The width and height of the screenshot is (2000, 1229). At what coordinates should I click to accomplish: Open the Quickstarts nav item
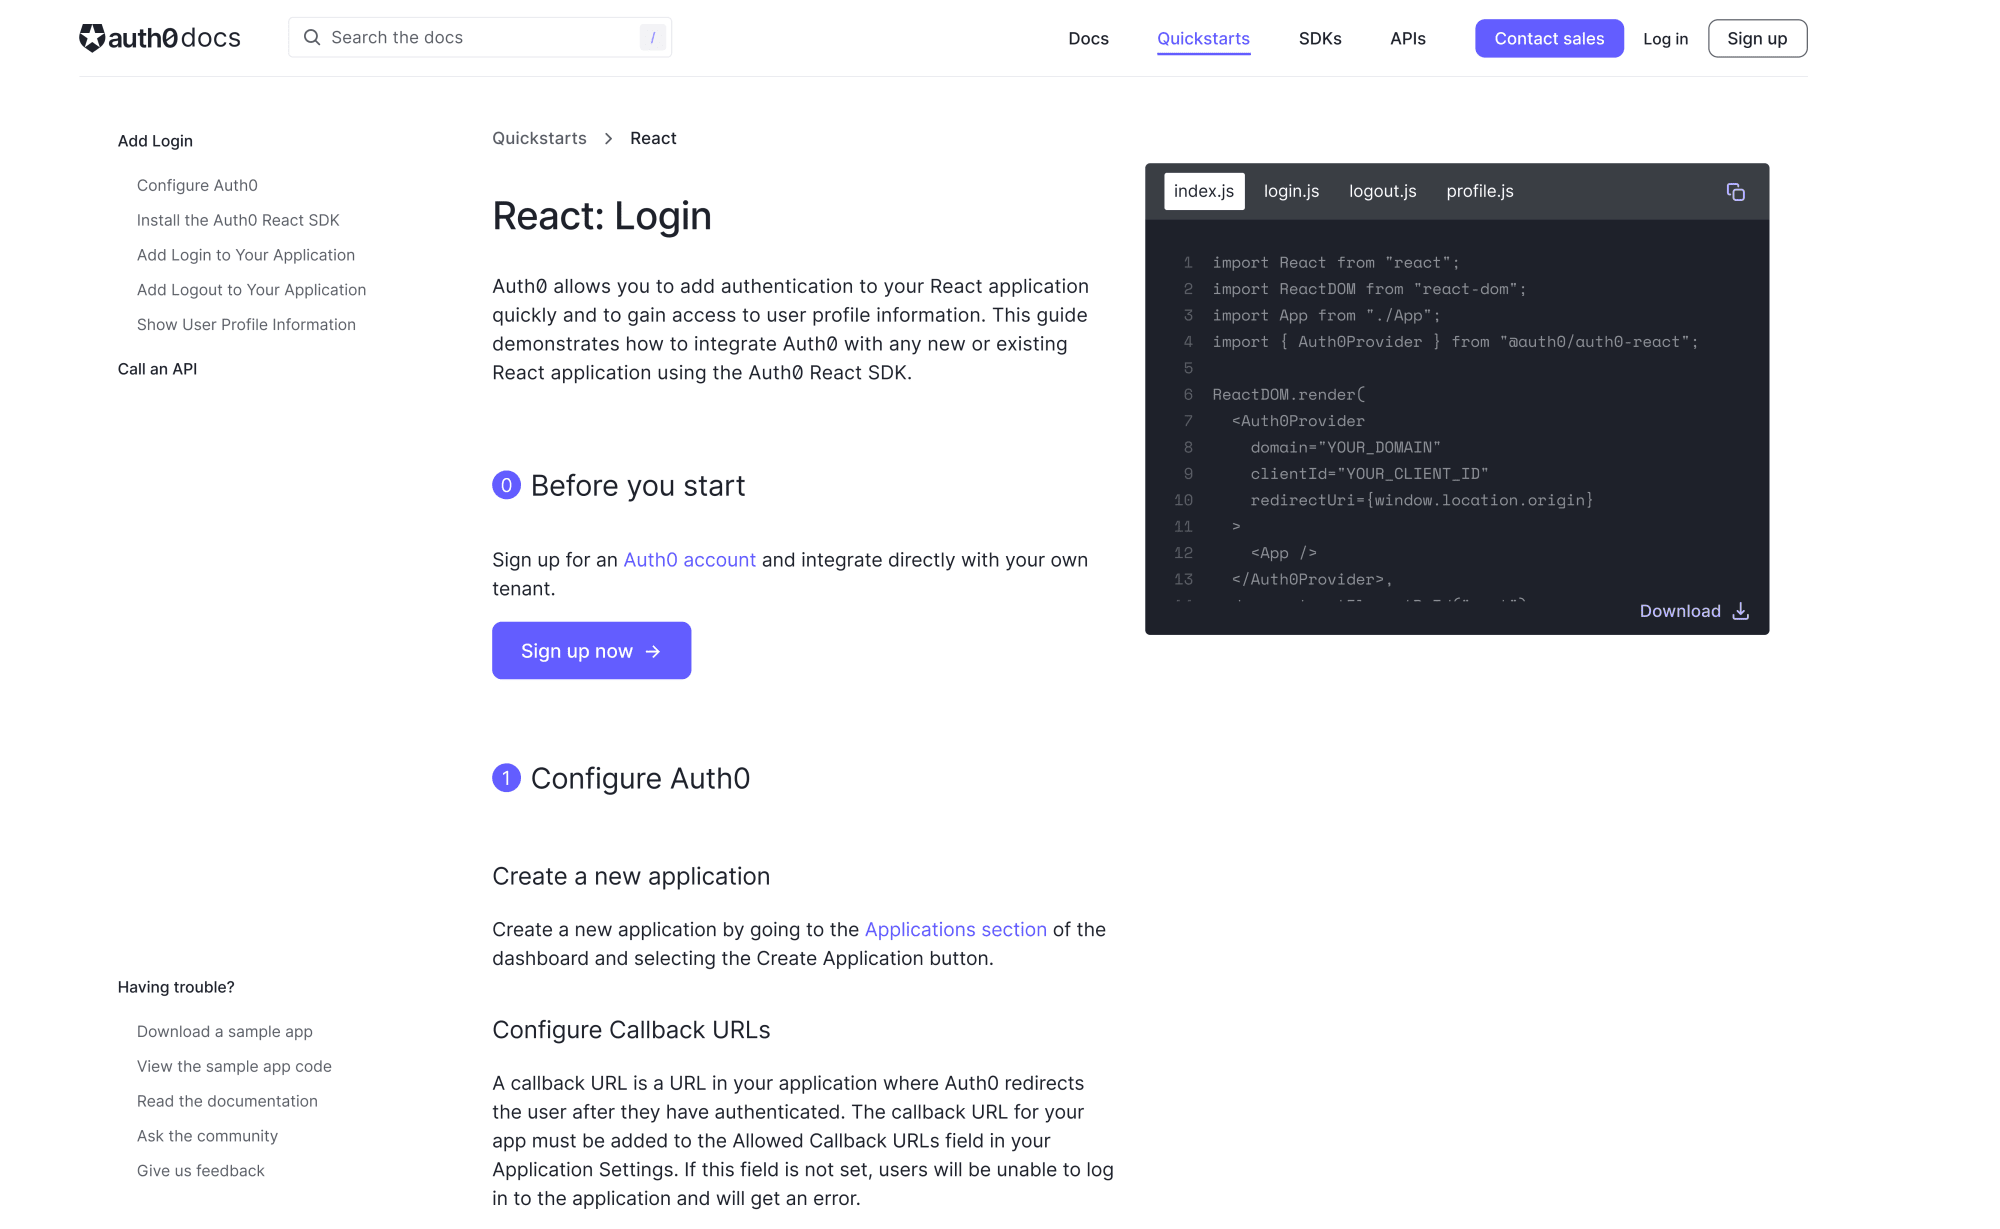pyautogui.click(x=1203, y=39)
